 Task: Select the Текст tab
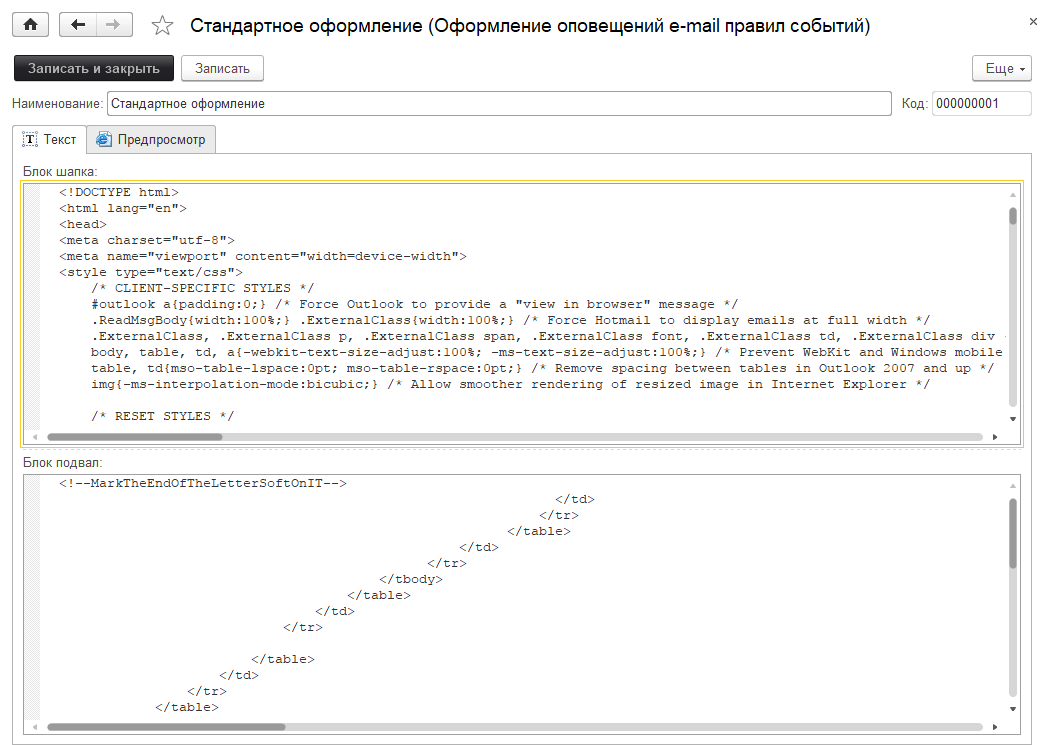51,139
